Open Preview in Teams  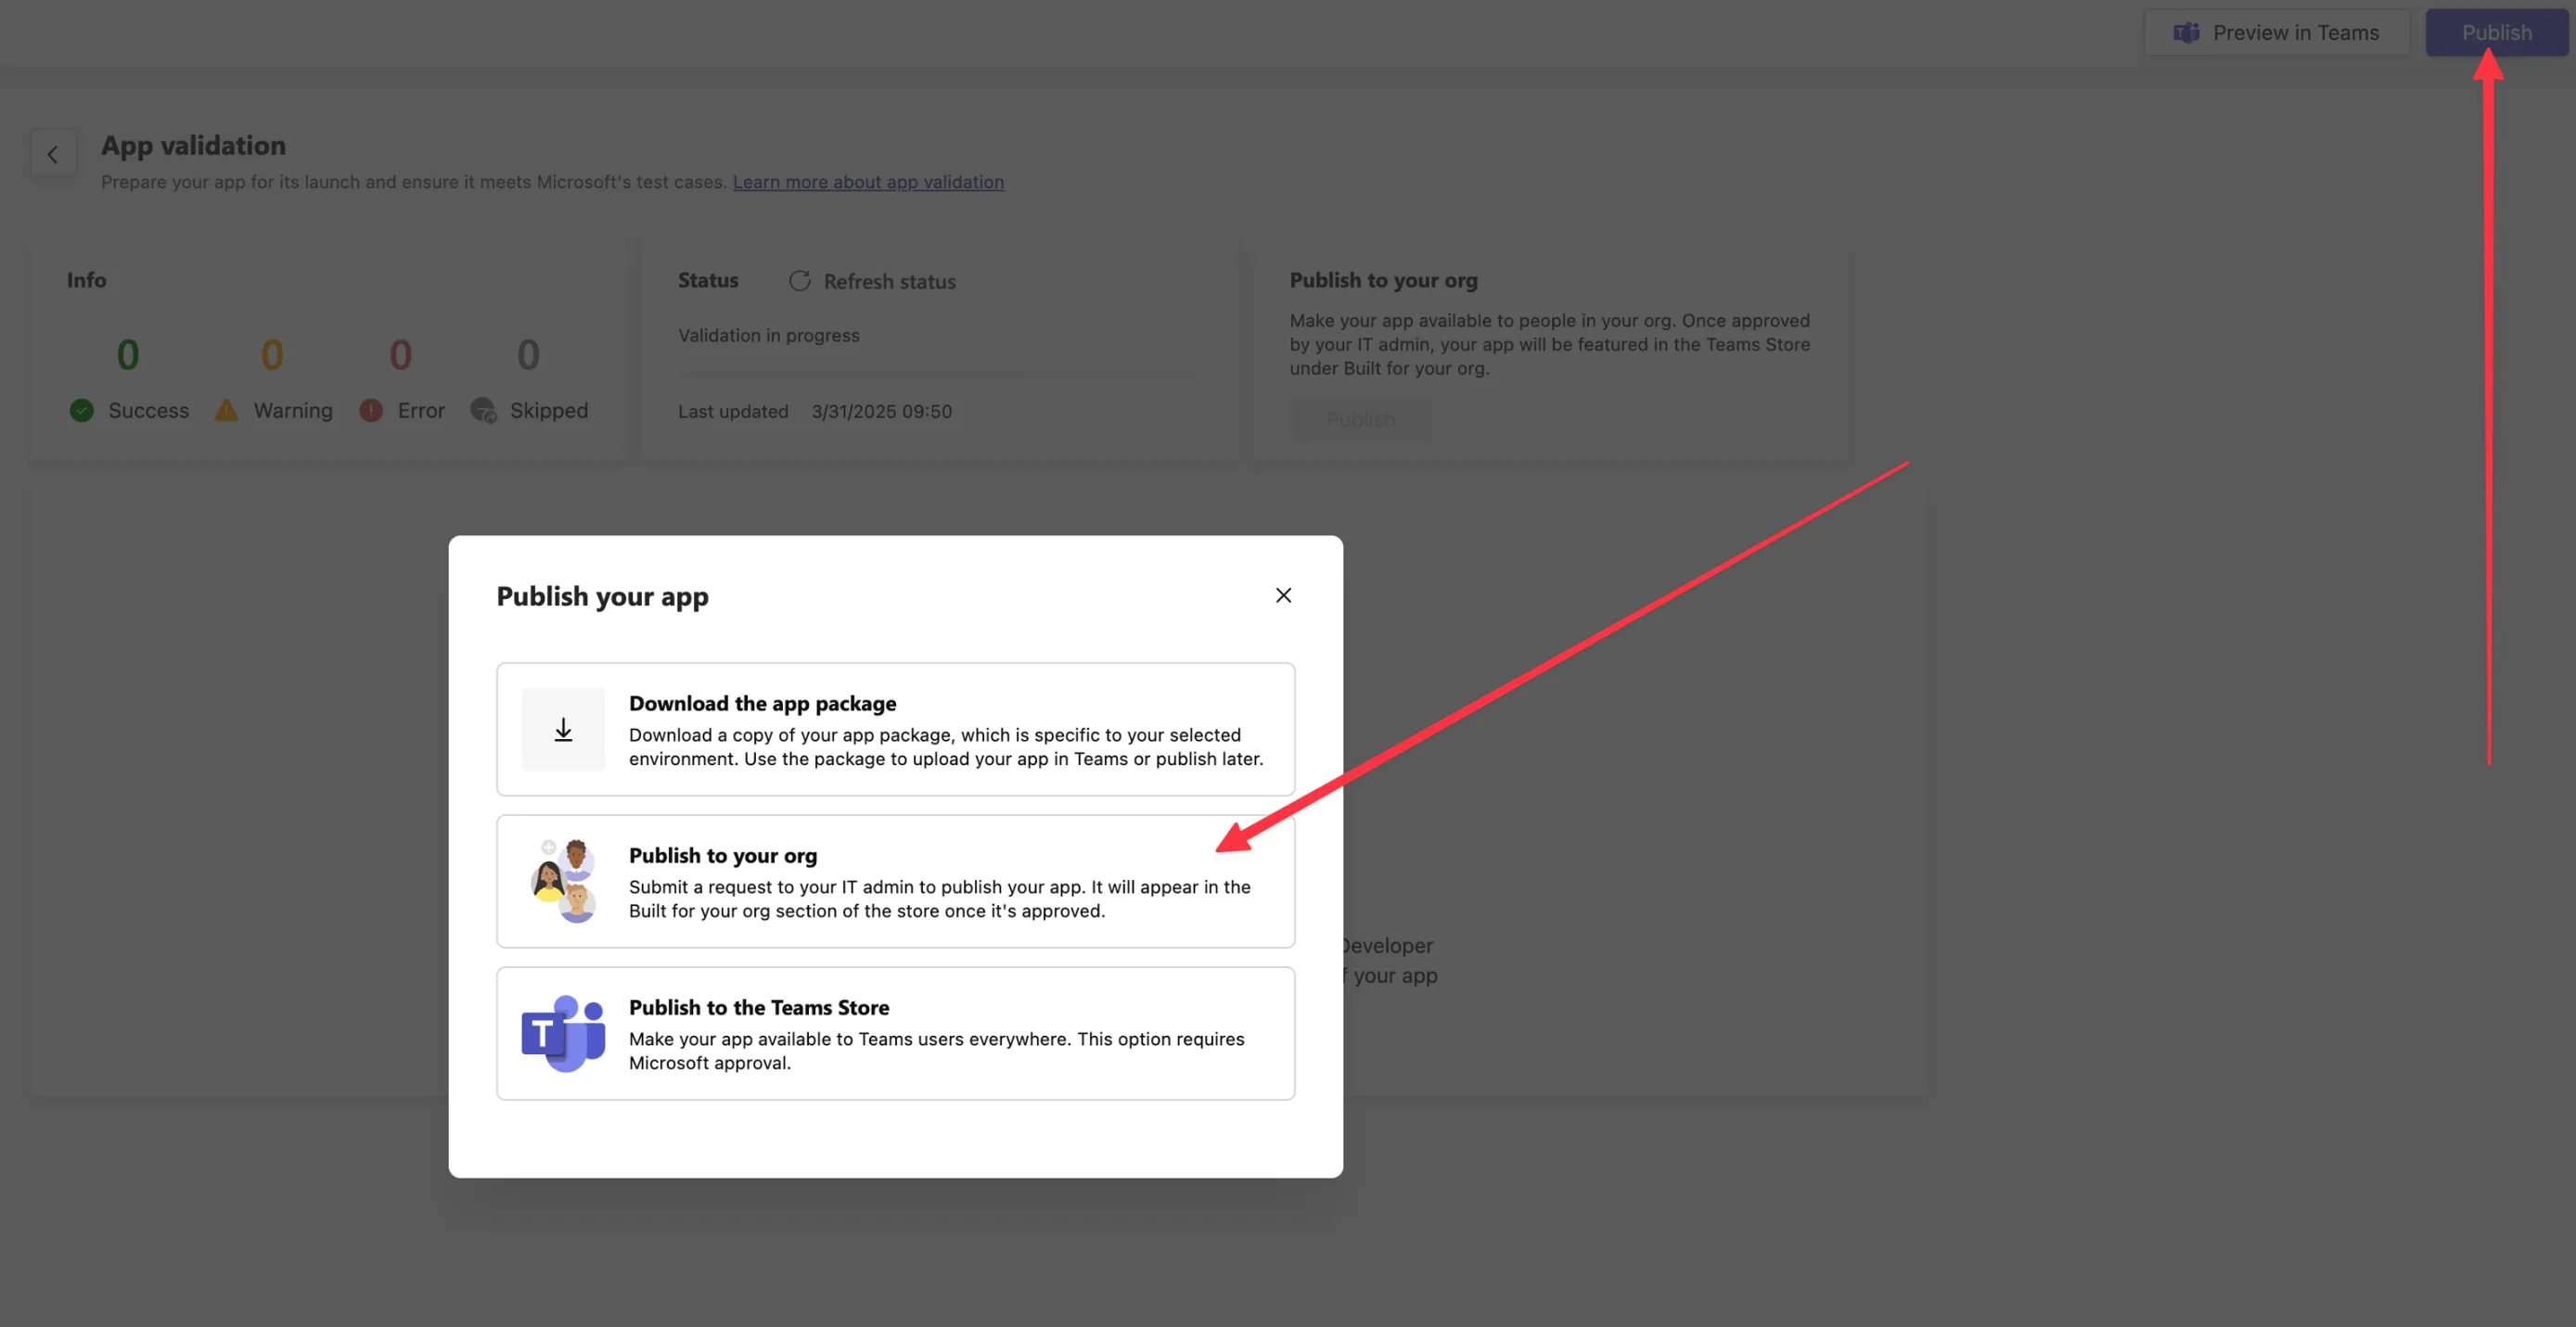pyautogui.click(x=2277, y=33)
